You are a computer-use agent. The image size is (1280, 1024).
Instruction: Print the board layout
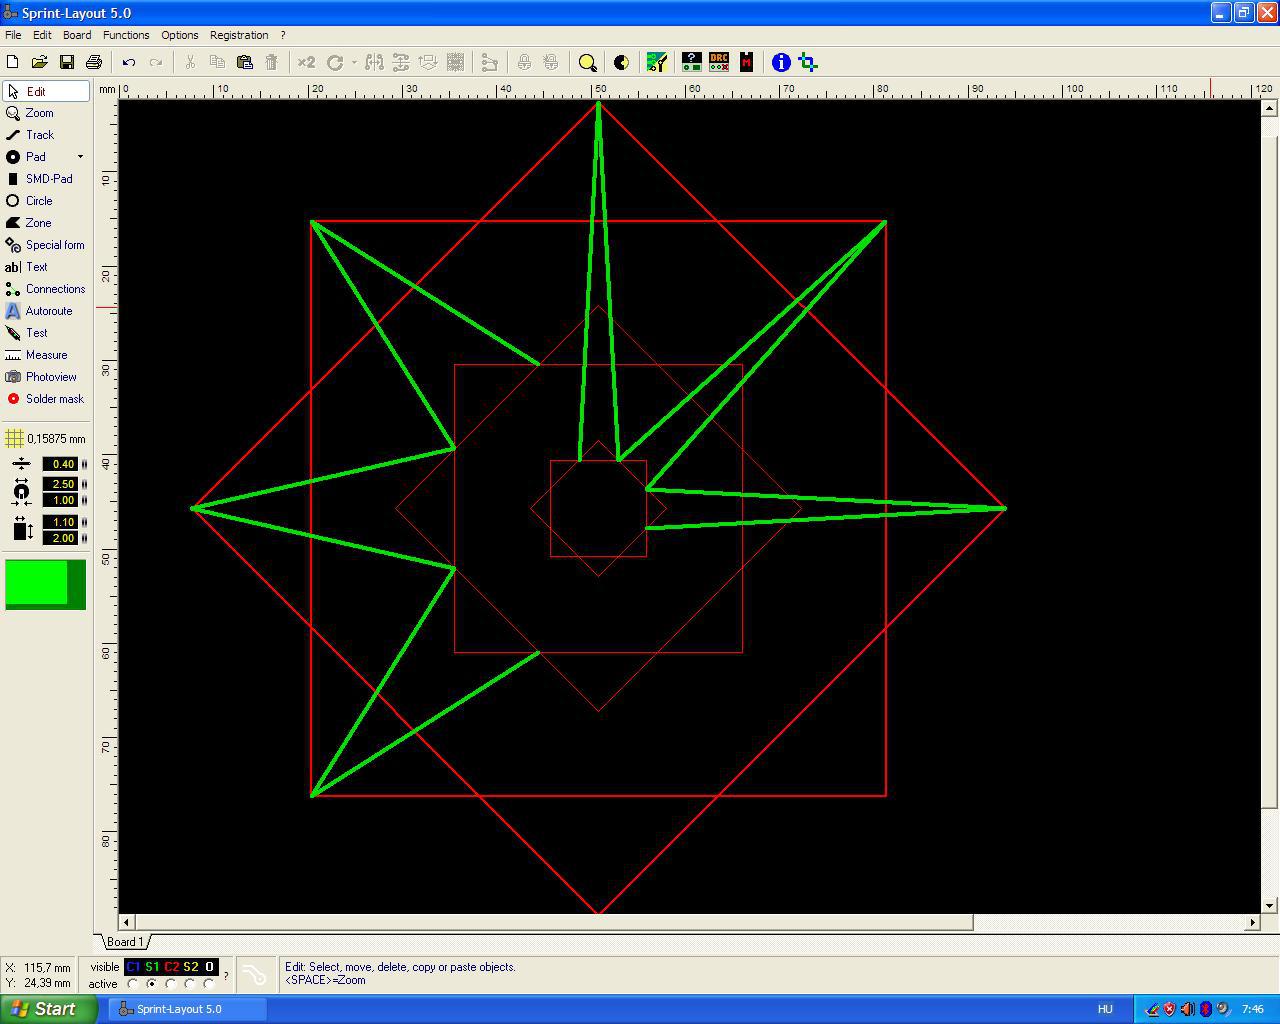[94, 62]
